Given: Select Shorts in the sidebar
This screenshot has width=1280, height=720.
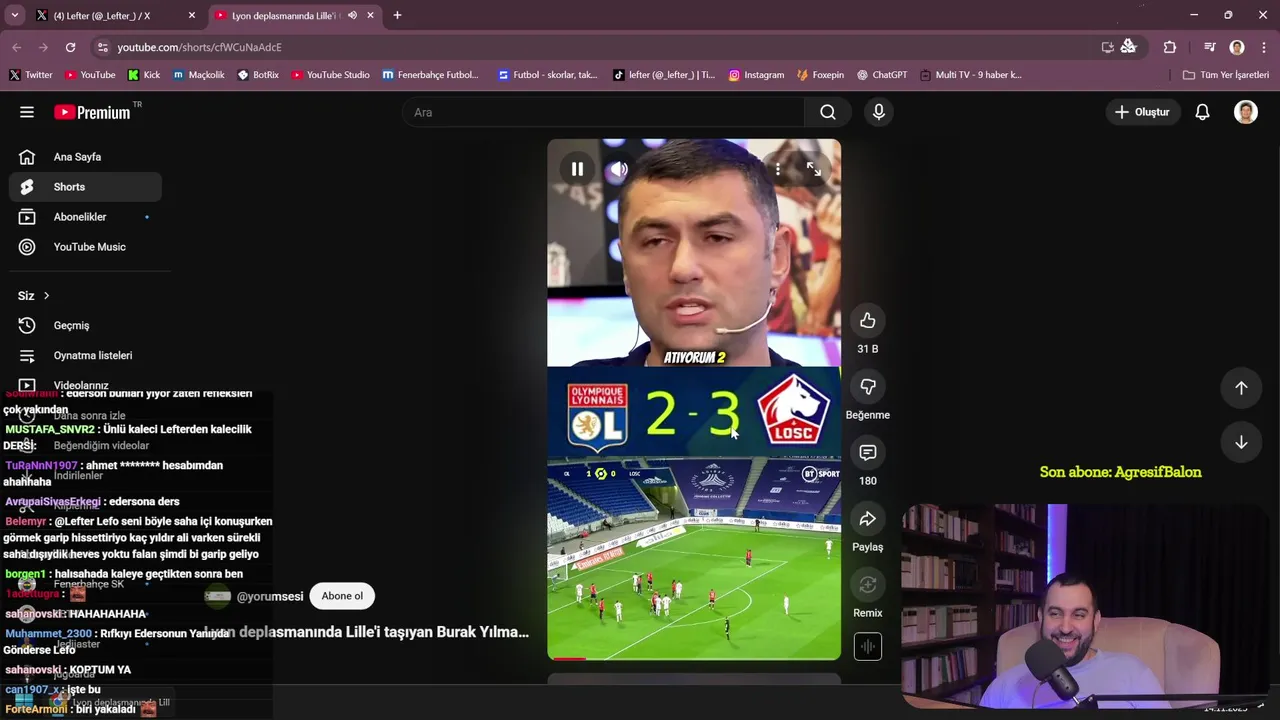Looking at the screenshot, I should pyautogui.click(x=85, y=187).
